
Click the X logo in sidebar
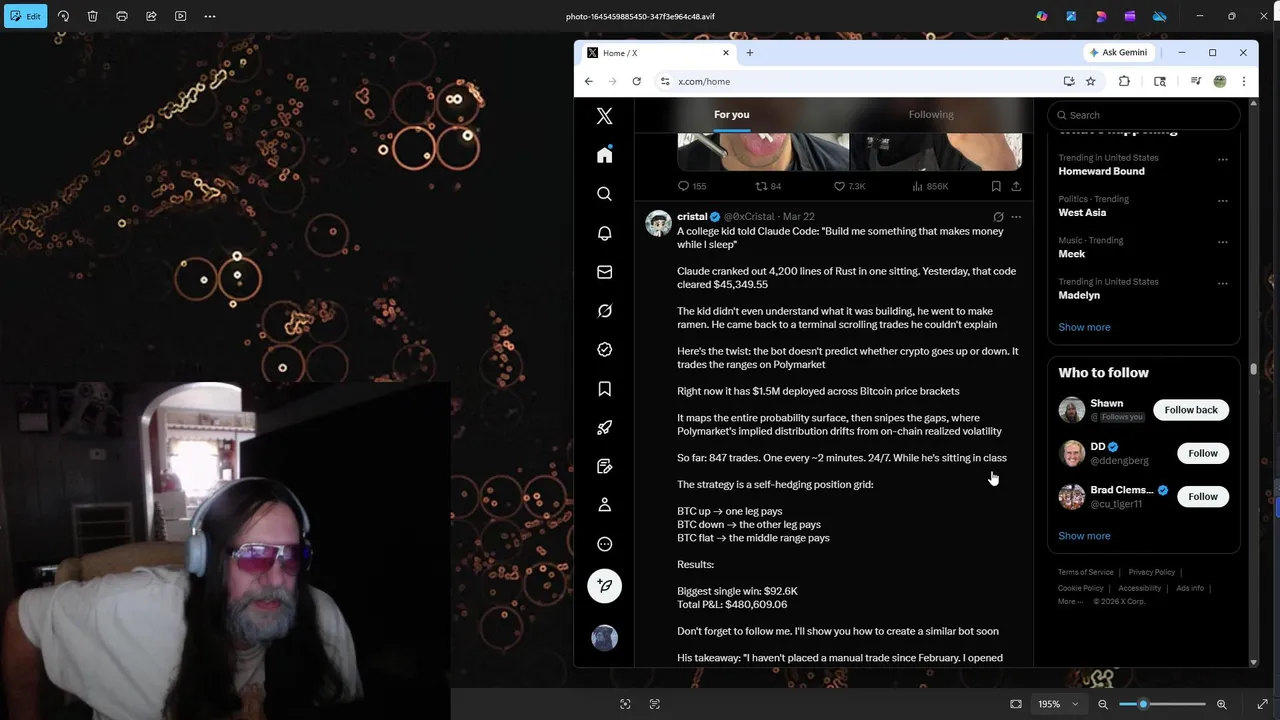coord(604,116)
